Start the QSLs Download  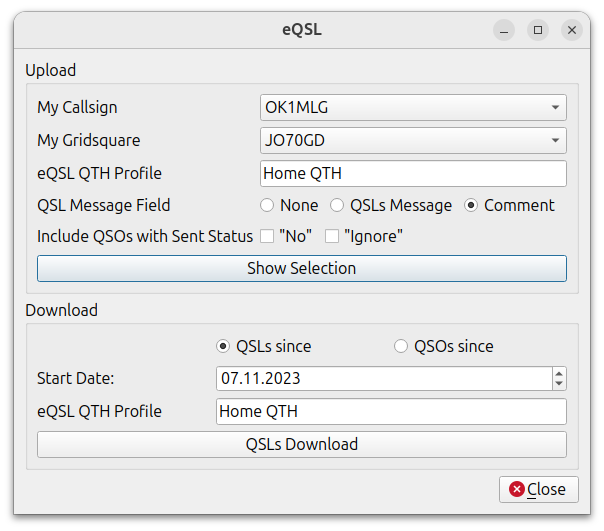tap(301, 444)
